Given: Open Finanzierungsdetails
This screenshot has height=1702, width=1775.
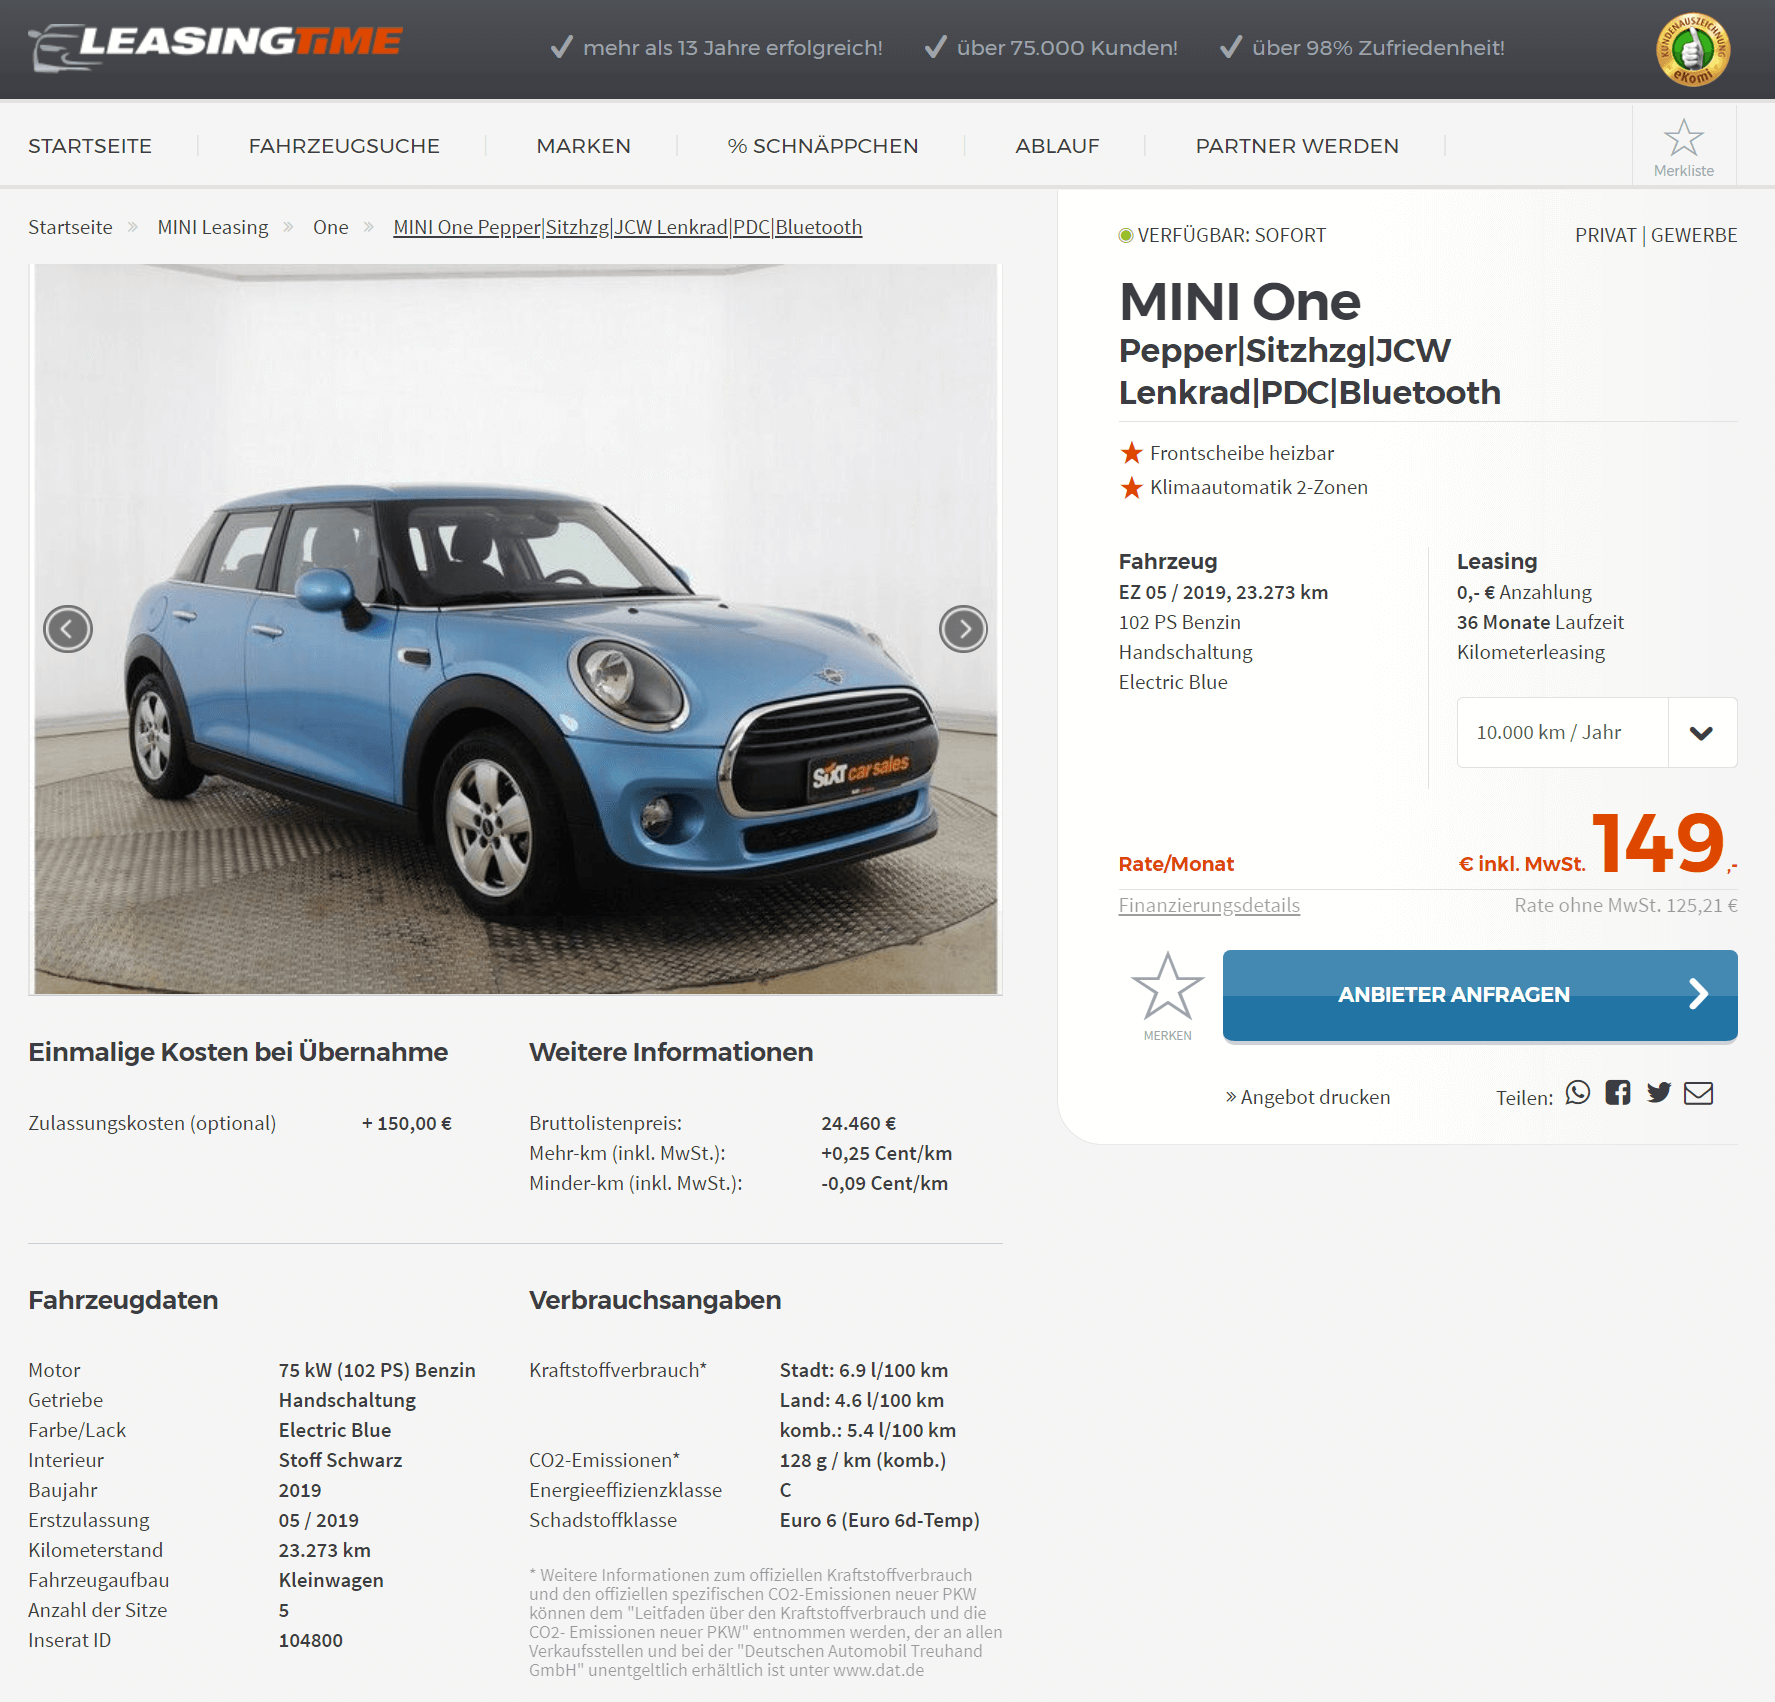Looking at the screenshot, I should [1209, 905].
